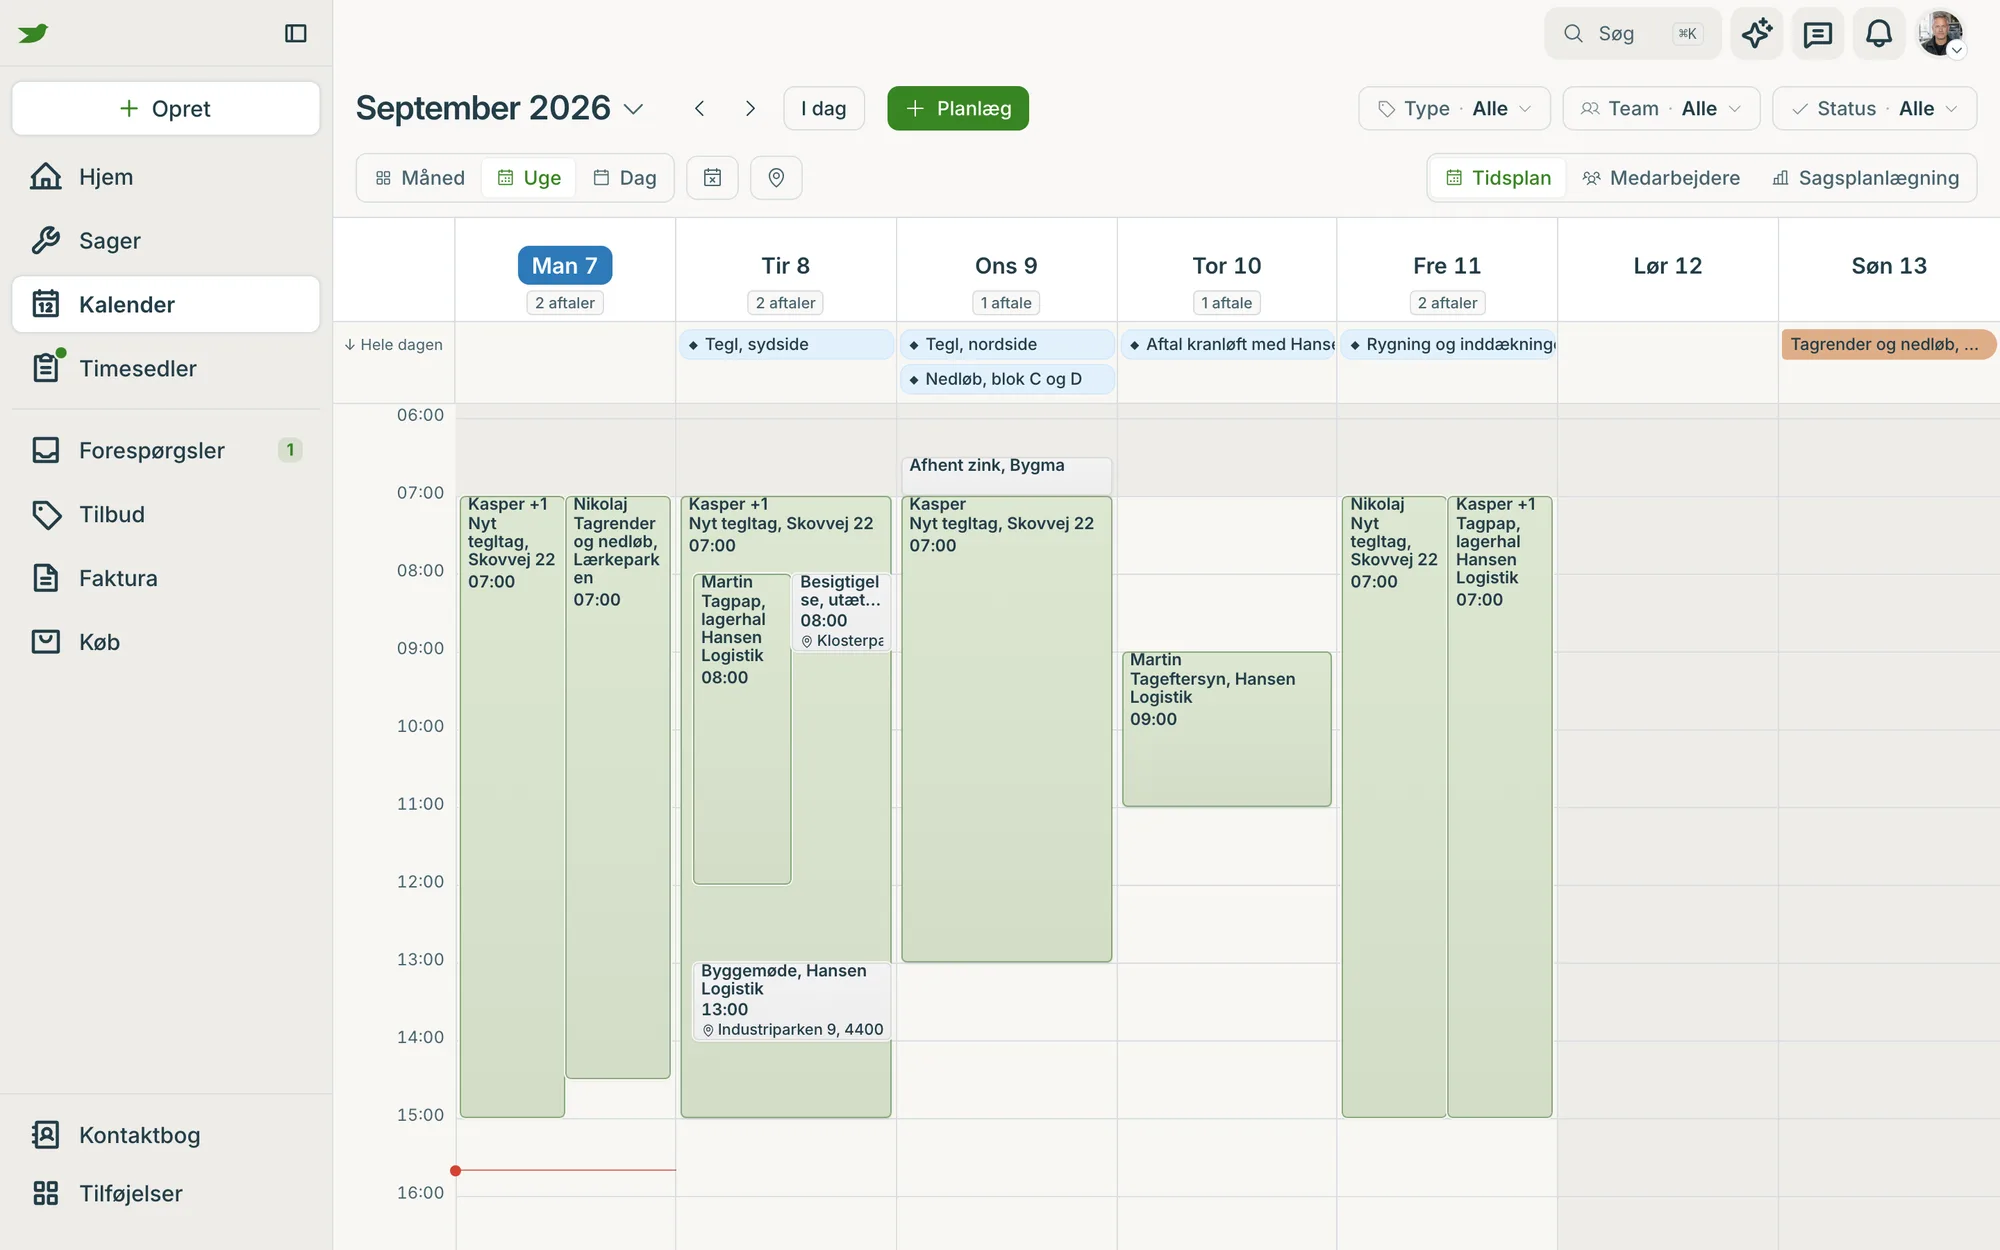Open Køb in sidebar
Viewport: 2000px width, 1250px height.
(166, 643)
